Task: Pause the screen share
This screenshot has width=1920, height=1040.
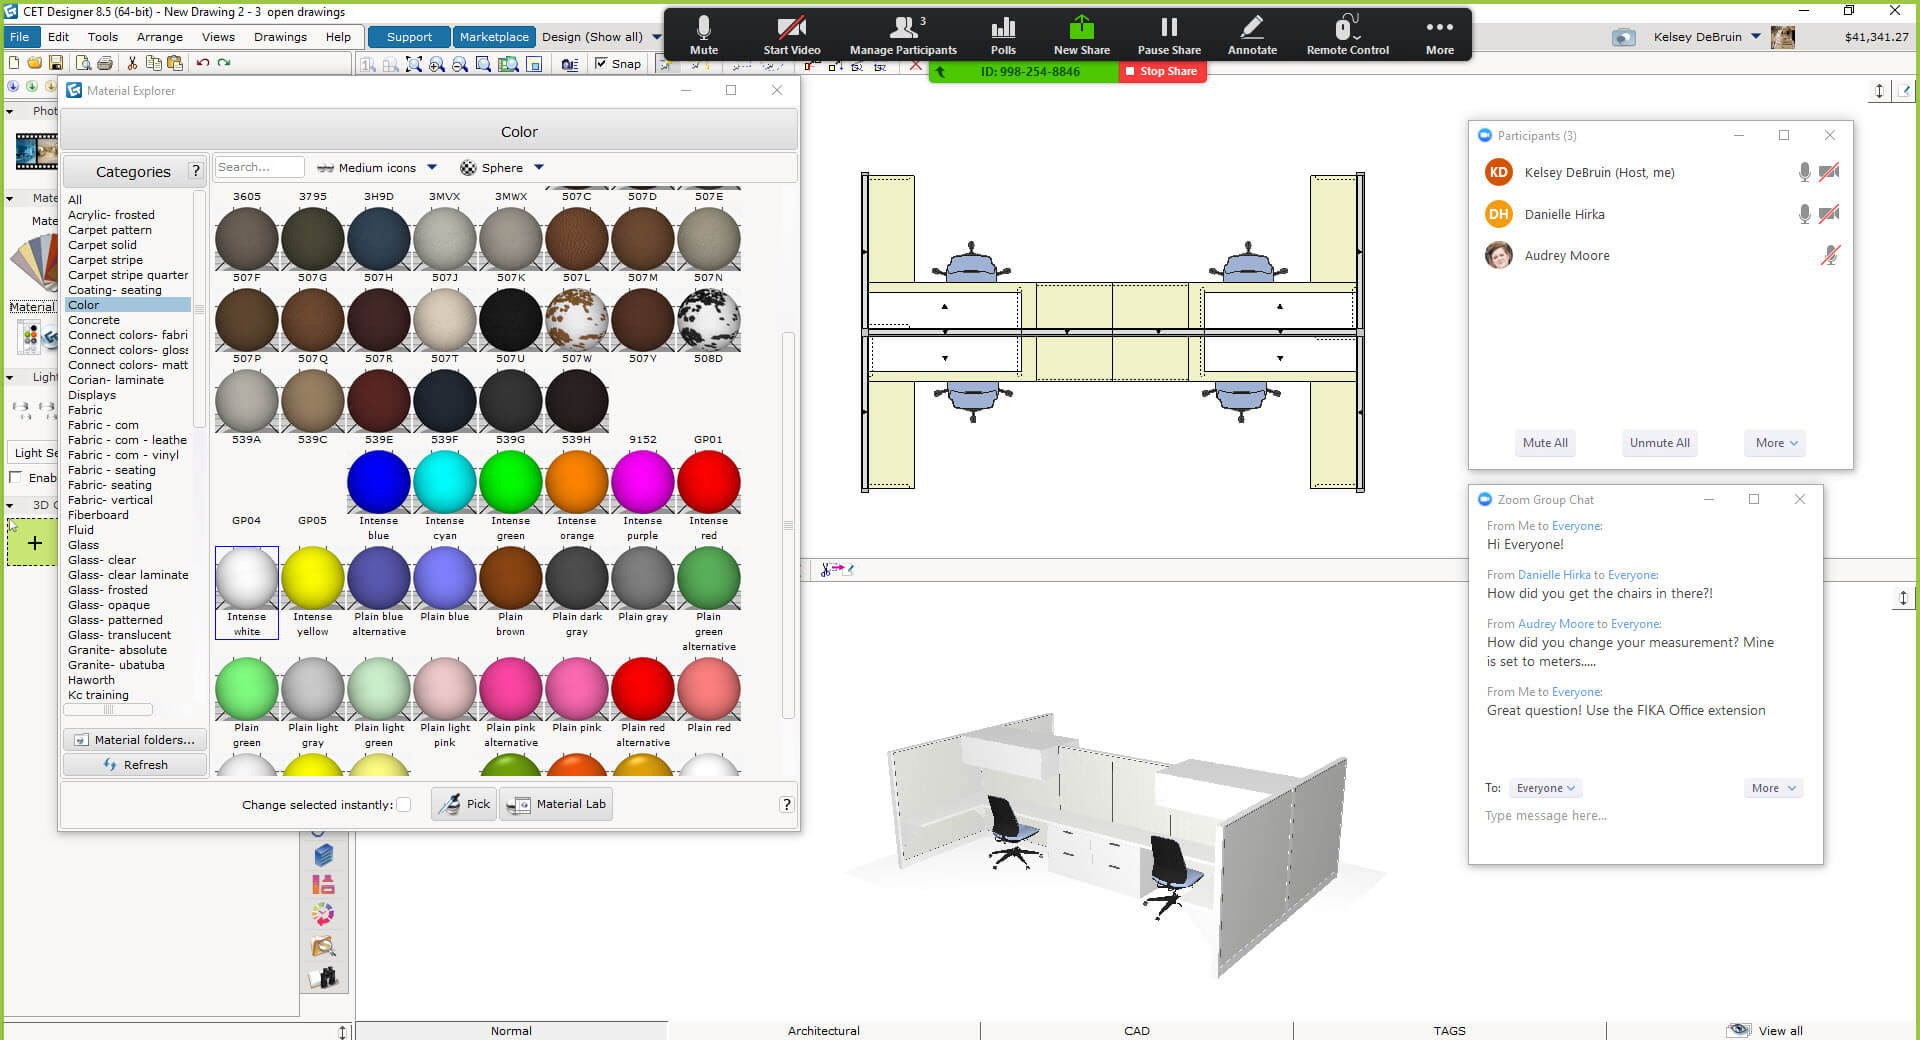Action: point(1169,35)
